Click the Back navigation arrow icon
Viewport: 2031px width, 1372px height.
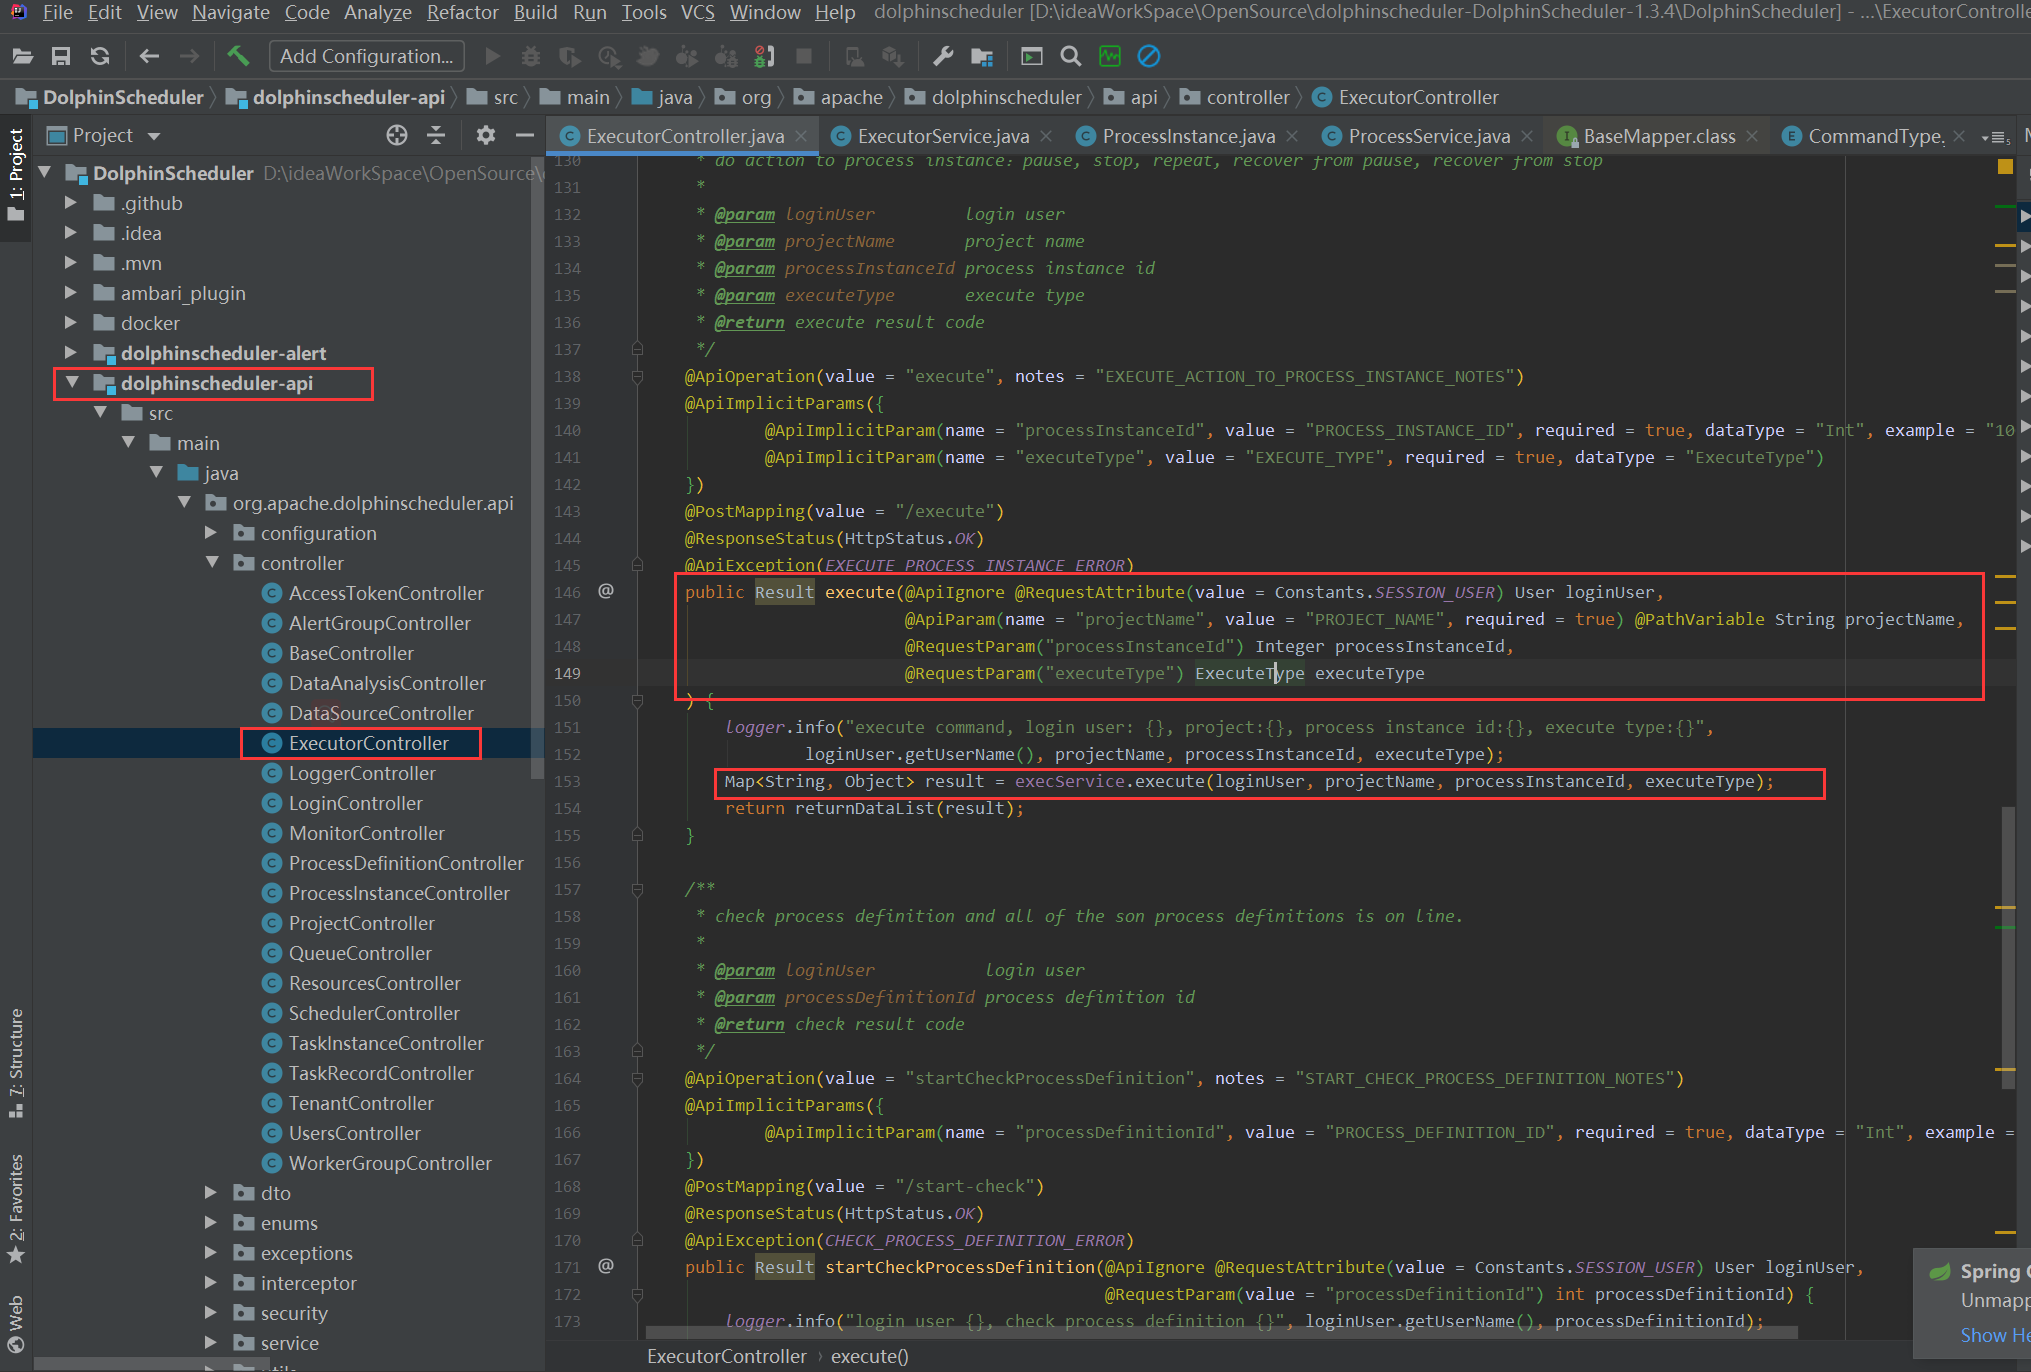click(x=149, y=56)
